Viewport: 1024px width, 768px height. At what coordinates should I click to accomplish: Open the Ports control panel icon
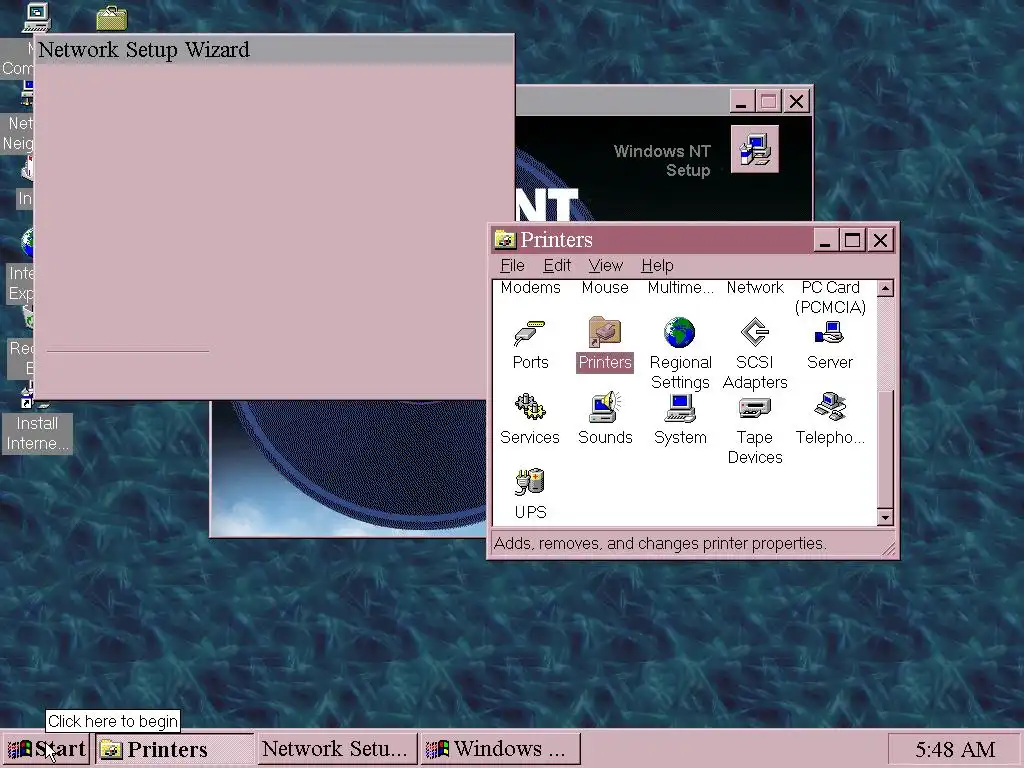(530, 333)
